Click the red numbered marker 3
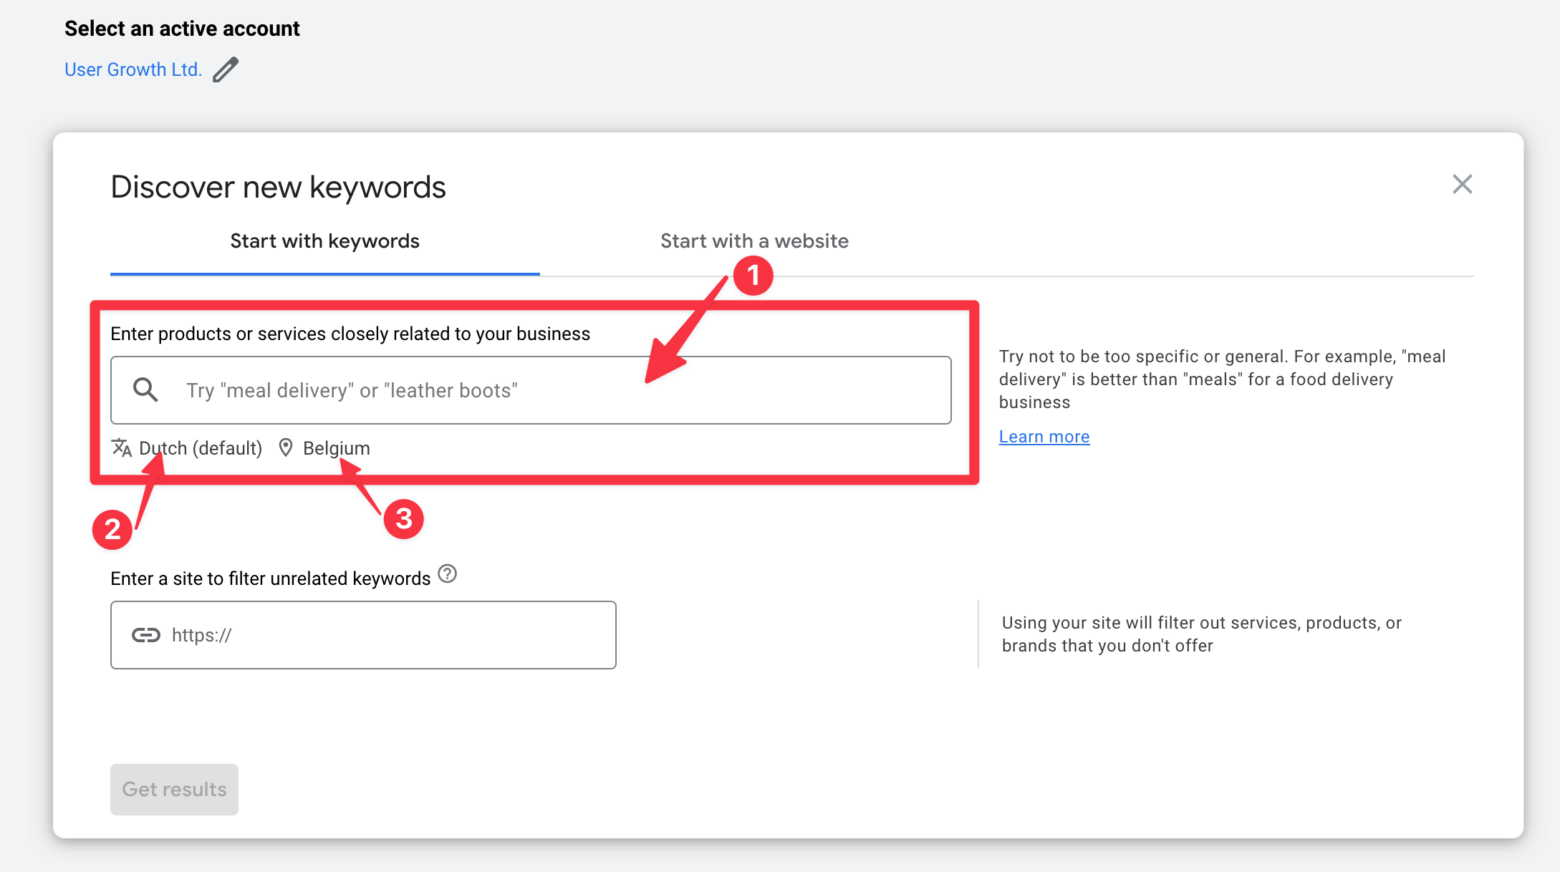 pos(403,519)
